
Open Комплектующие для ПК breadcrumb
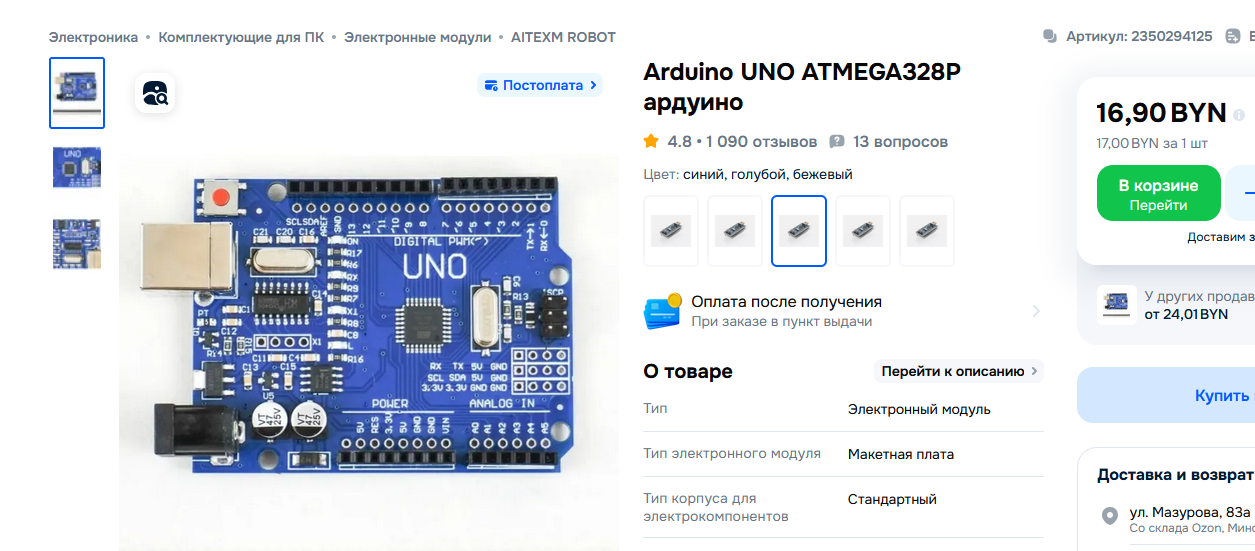point(241,37)
